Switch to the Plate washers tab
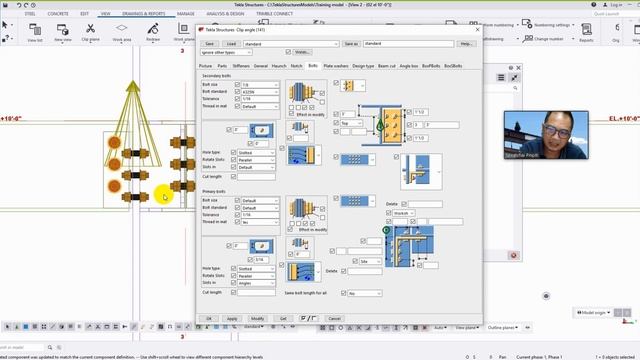The height and width of the screenshot is (360, 640). [x=336, y=66]
